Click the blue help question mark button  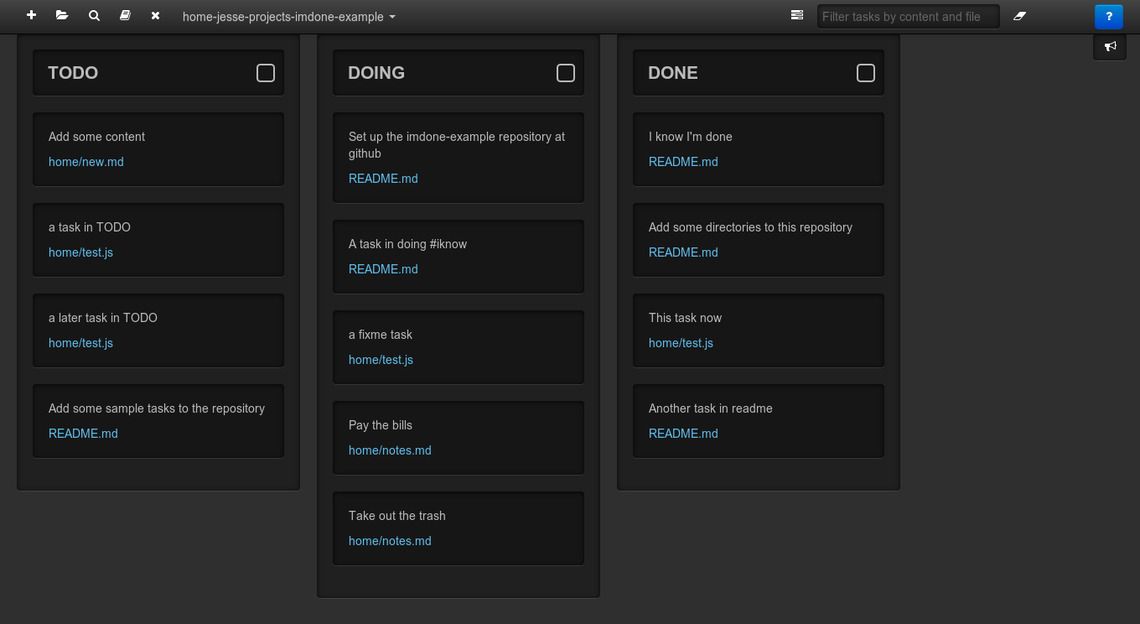(x=1108, y=15)
